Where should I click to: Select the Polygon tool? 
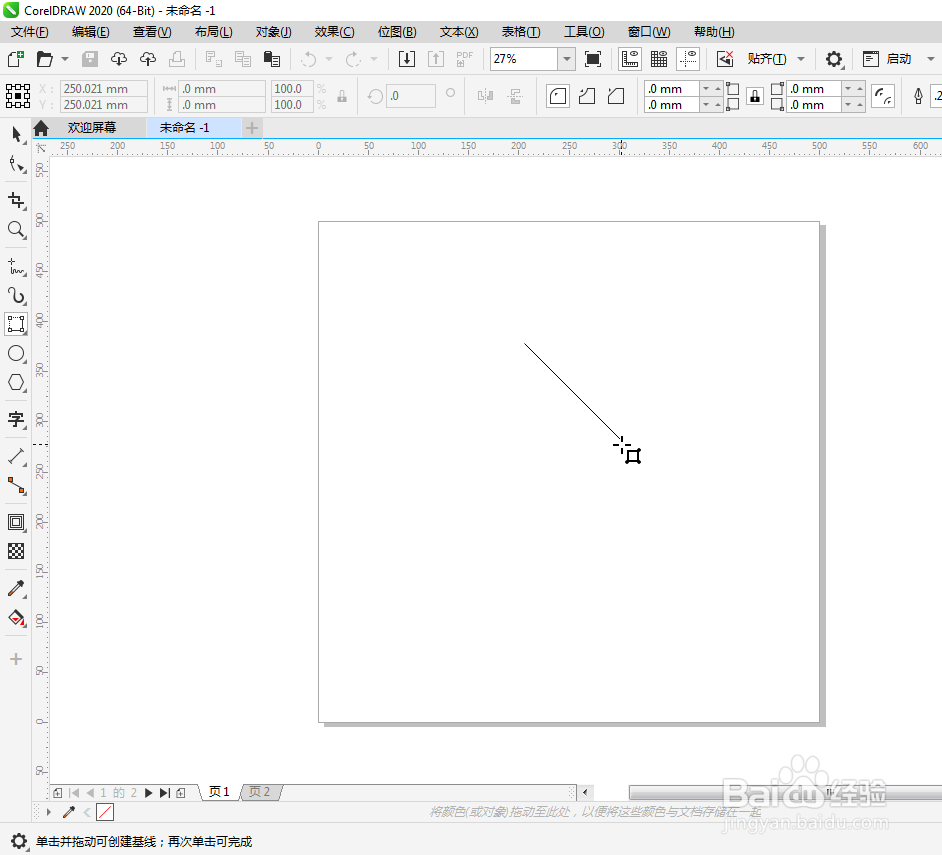(16, 383)
